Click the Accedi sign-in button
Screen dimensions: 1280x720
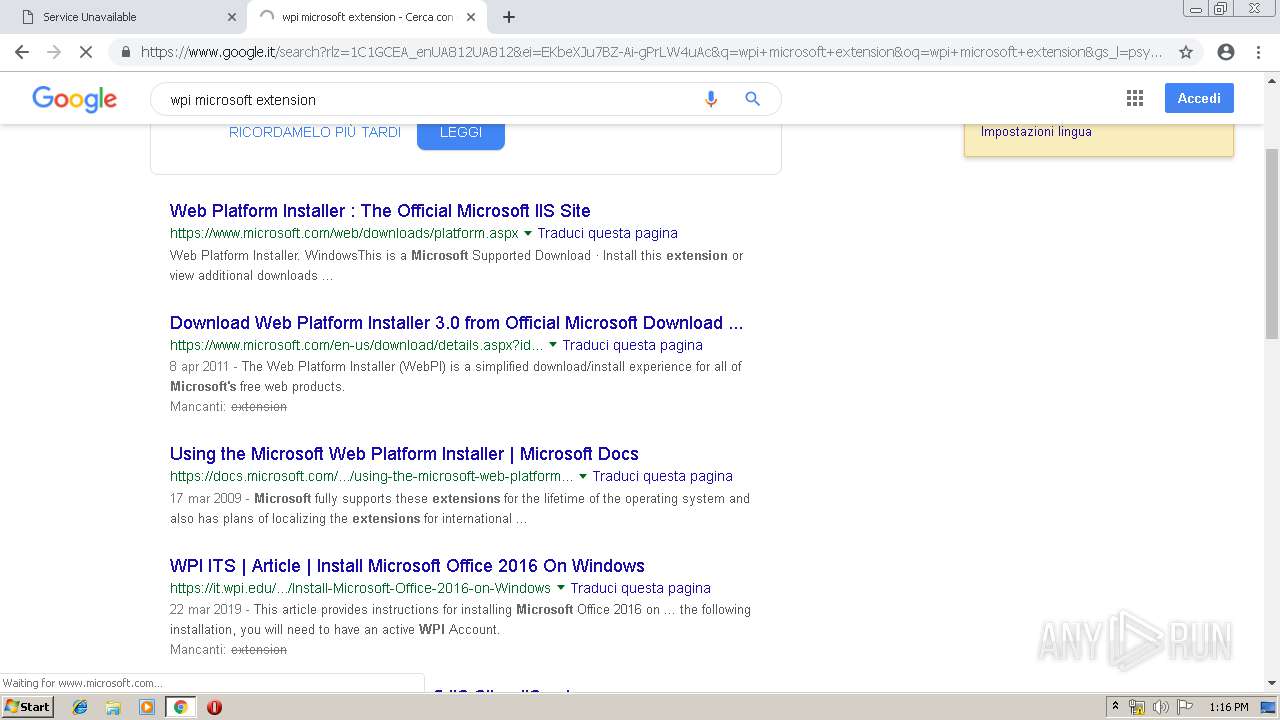click(x=1199, y=98)
